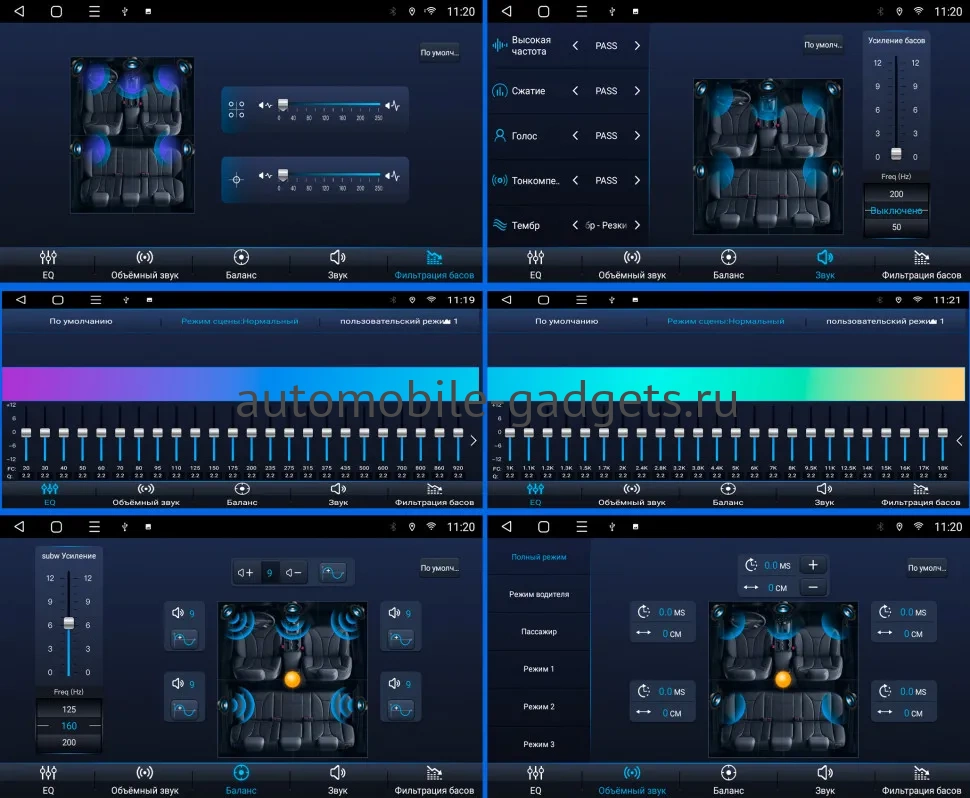Click the Голос voice icon in sound settings
This screenshot has width=970, height=798.
pos(500,136)
